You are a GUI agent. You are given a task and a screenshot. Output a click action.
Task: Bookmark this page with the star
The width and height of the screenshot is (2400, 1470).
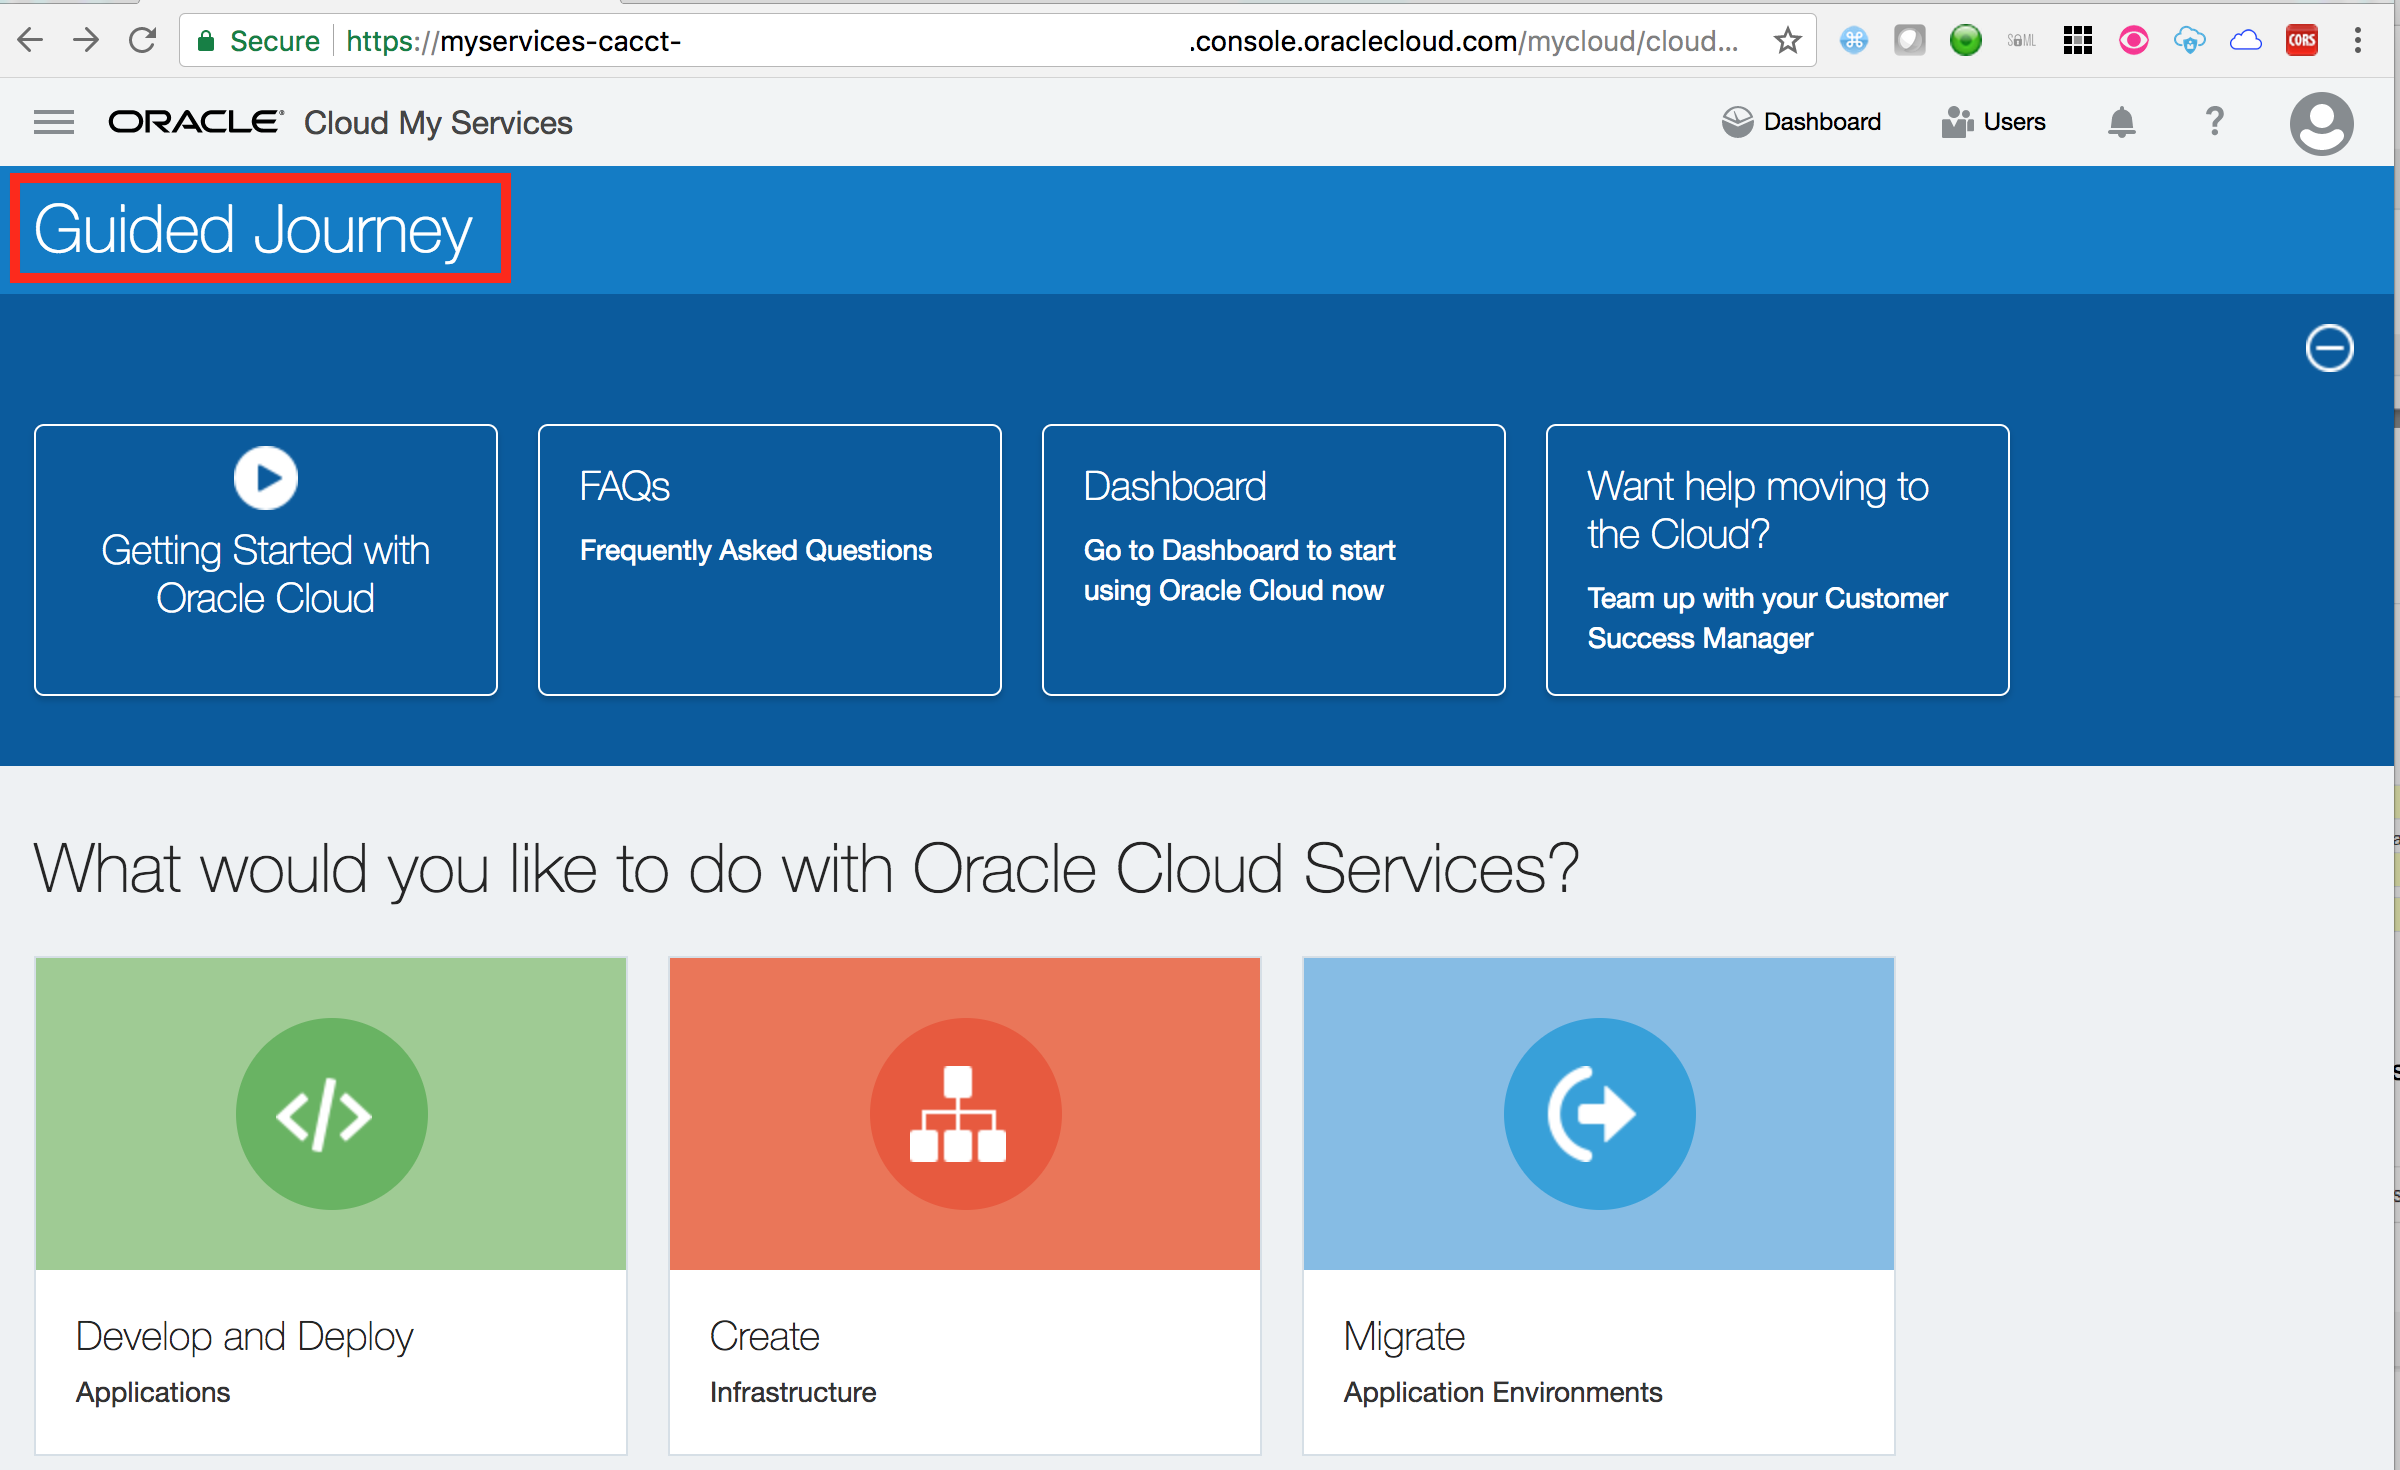click(x=1787, y=41)
